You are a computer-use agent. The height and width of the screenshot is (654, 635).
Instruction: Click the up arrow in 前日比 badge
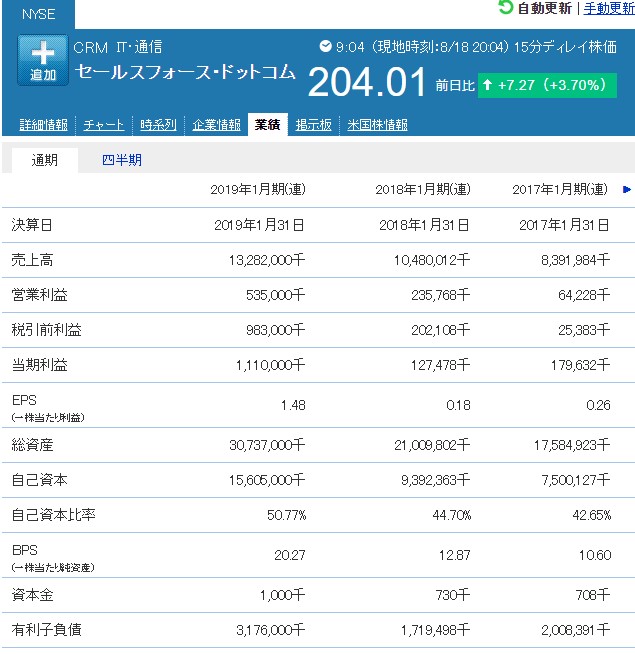[487, 85]
